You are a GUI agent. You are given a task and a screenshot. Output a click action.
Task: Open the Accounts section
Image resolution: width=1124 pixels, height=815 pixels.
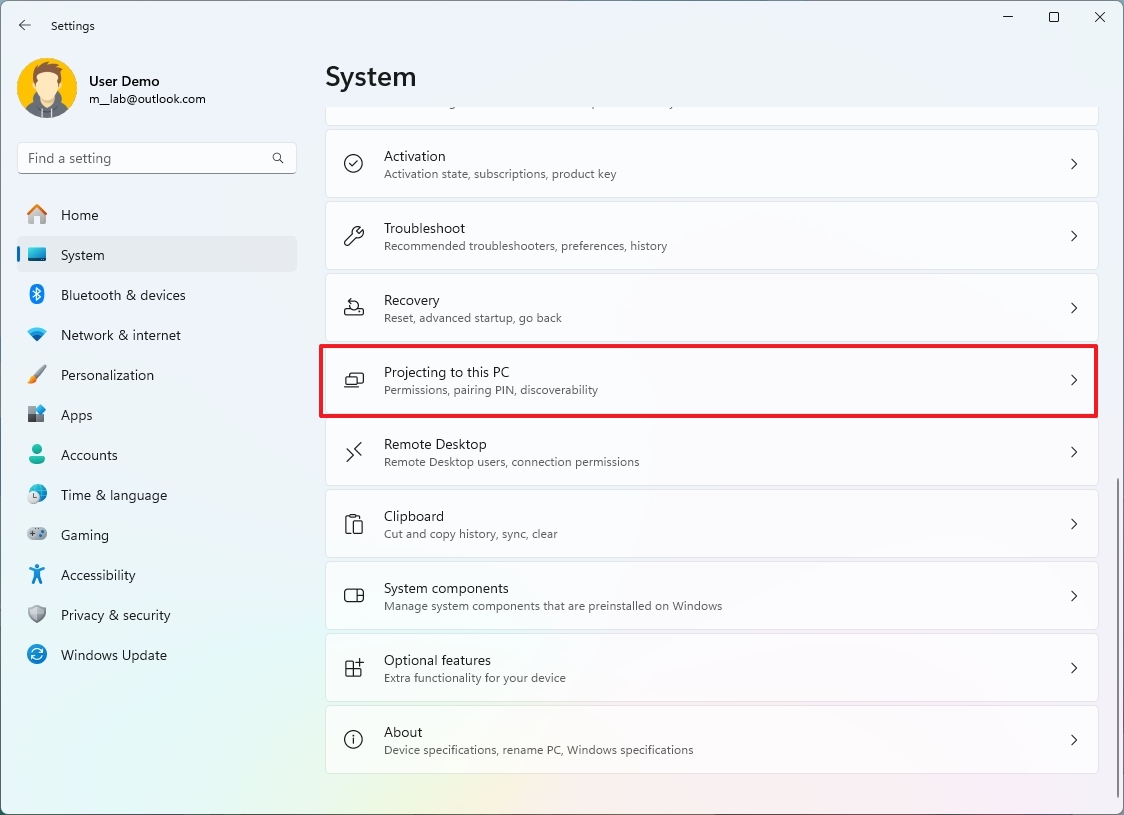pyautogui.click(x=157, y=454)
